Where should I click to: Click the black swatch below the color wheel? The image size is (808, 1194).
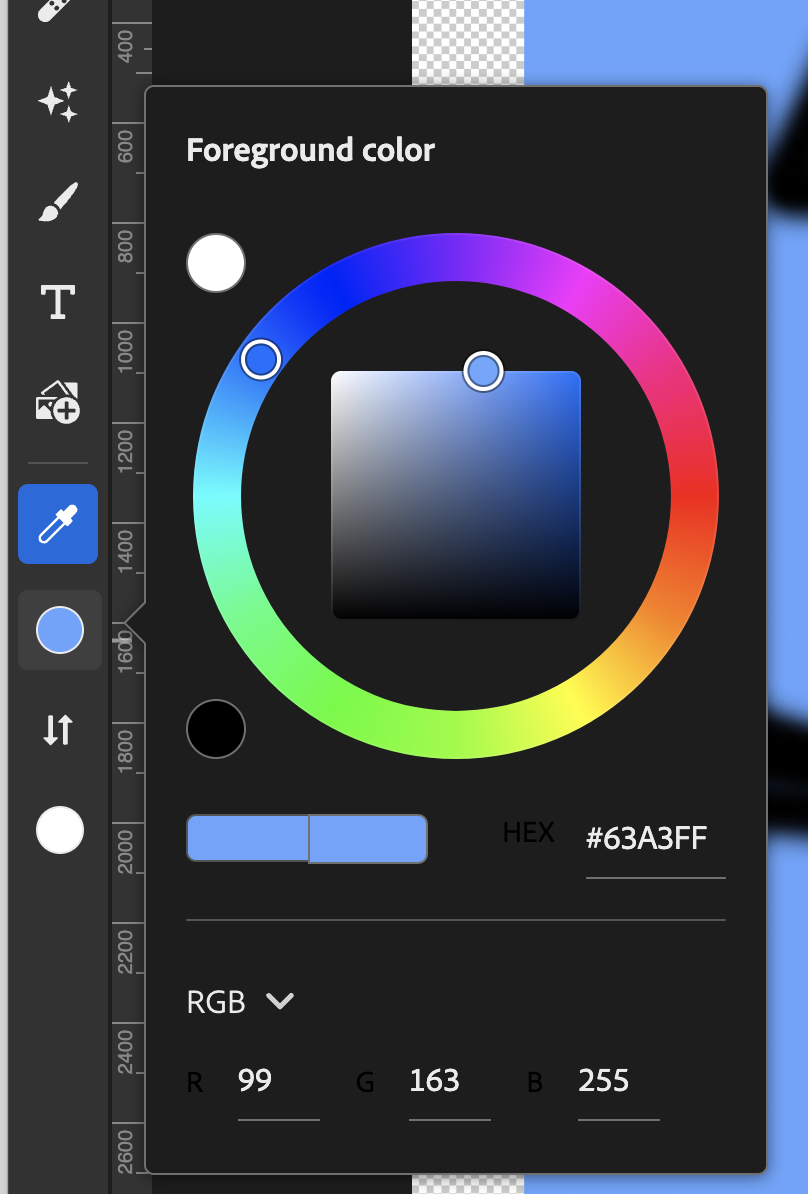[x=216, y=729]
